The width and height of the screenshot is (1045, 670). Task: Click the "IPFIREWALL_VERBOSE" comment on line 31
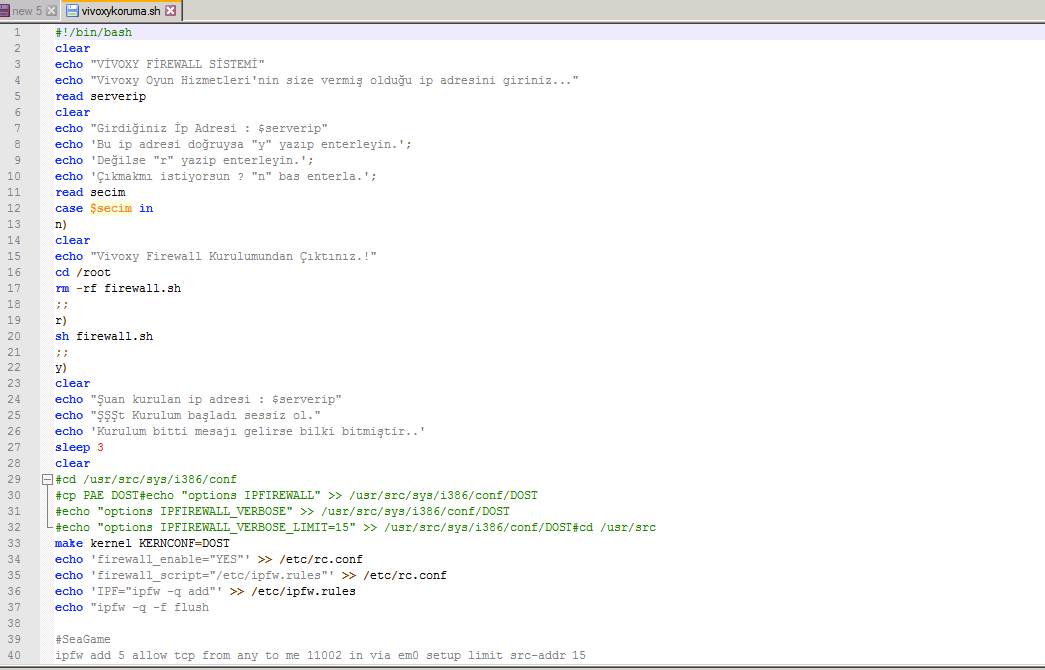pos(283,512)
